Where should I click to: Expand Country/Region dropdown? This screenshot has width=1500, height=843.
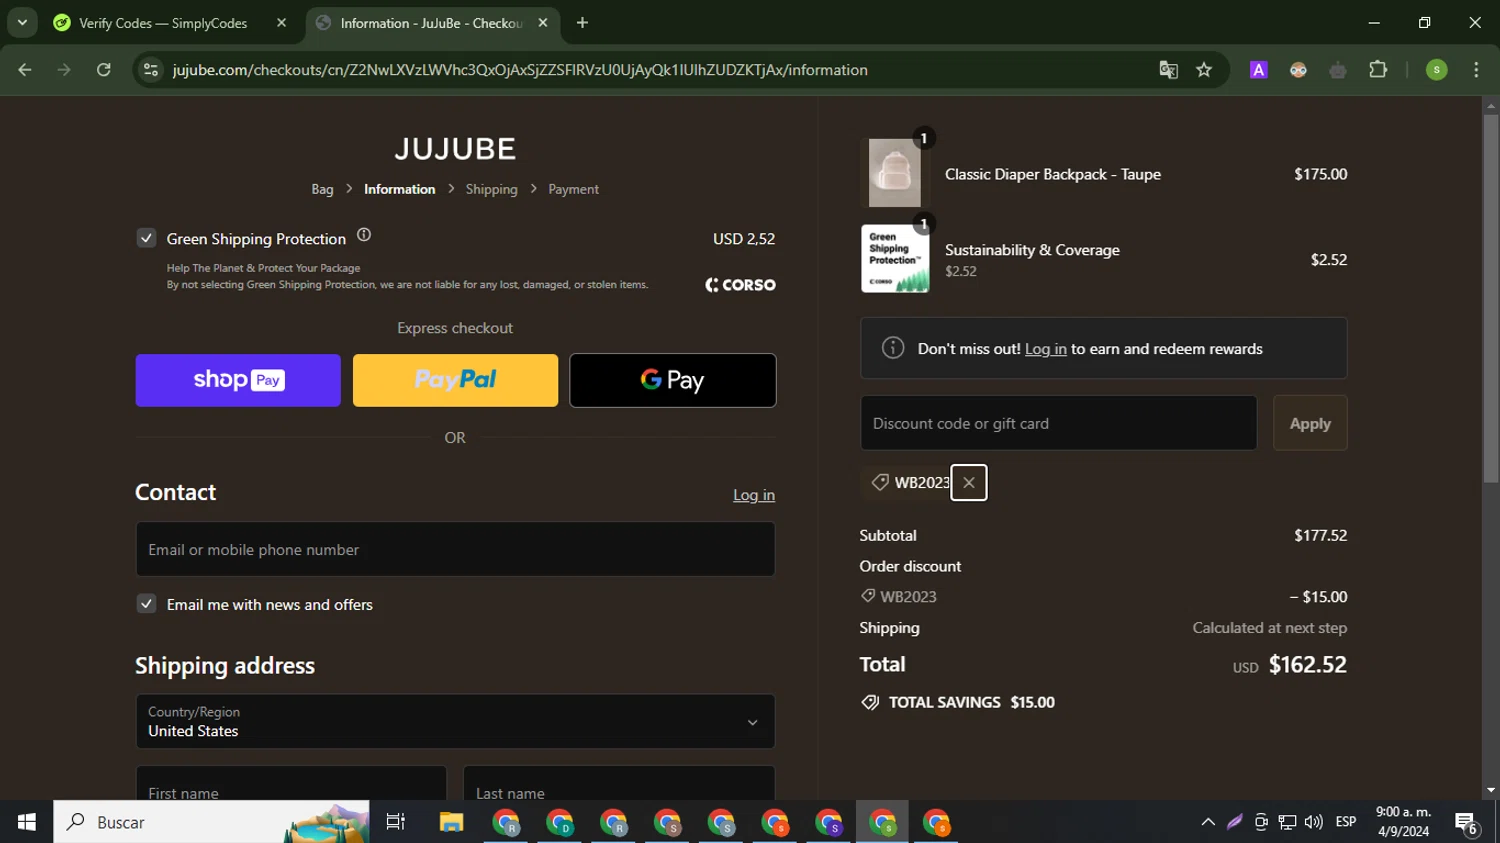coord(455,721)
